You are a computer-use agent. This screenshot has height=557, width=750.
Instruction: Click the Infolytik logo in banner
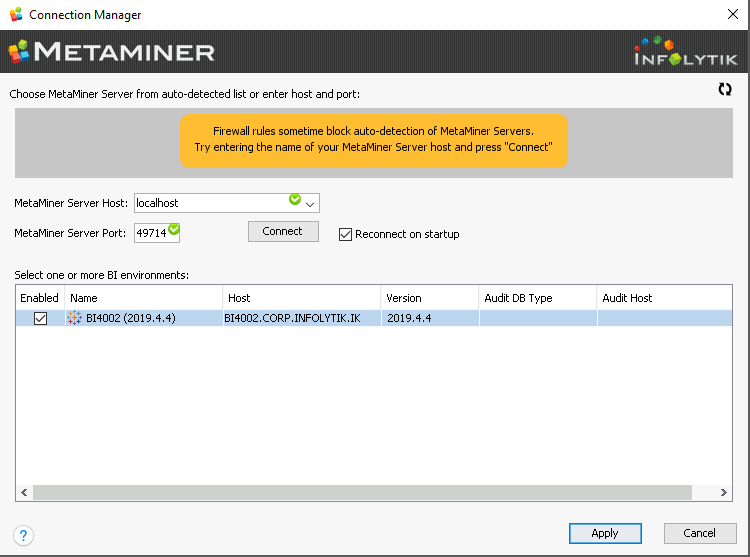[x=685, y=51]
